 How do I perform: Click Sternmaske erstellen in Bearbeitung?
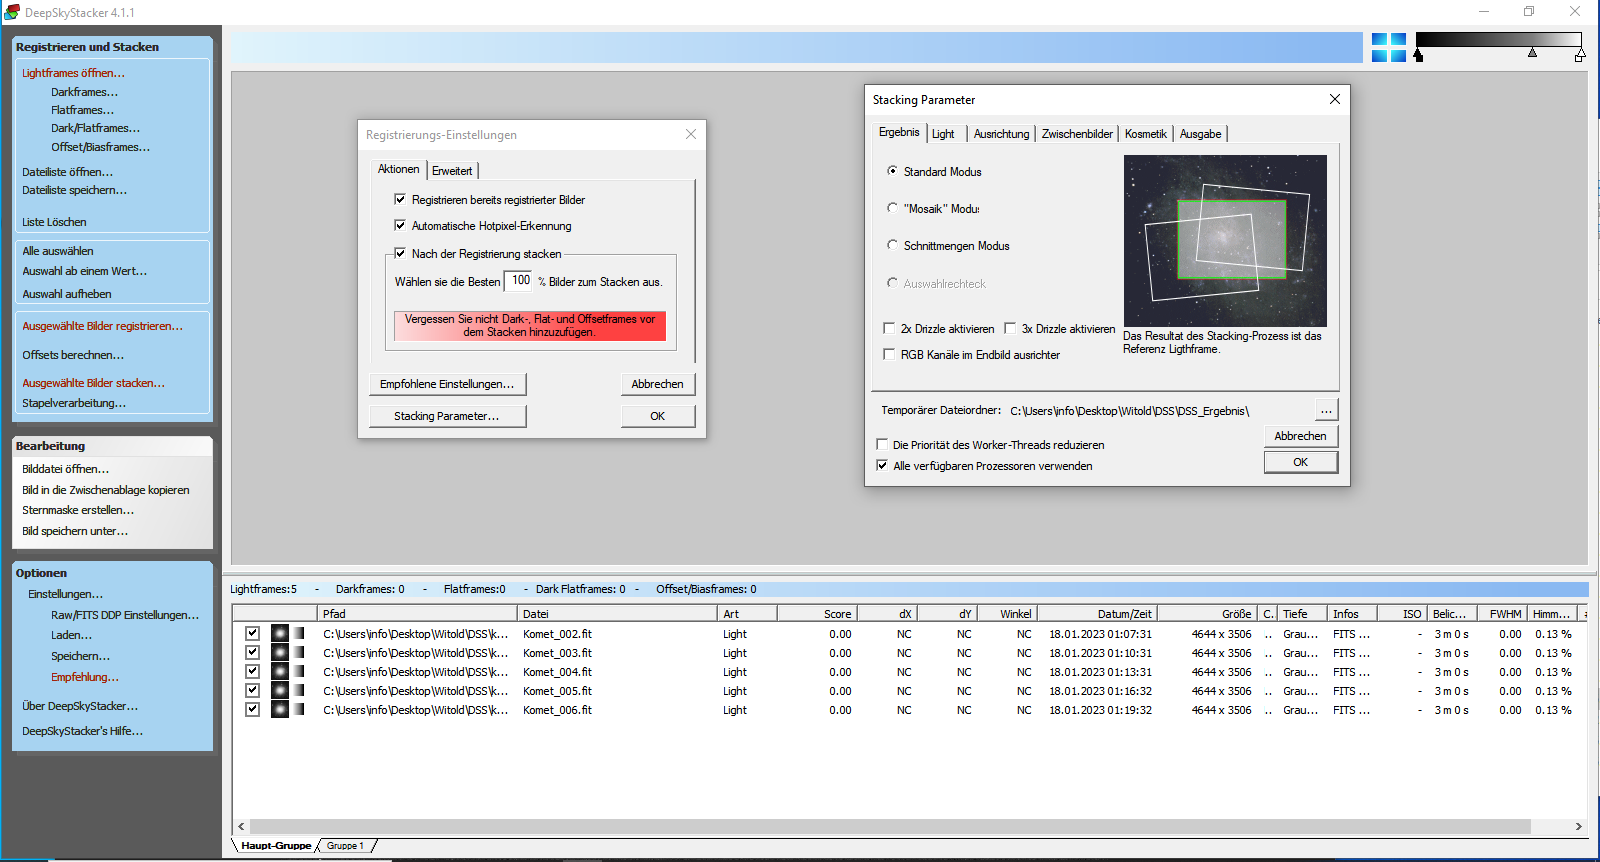pos(78,510)
